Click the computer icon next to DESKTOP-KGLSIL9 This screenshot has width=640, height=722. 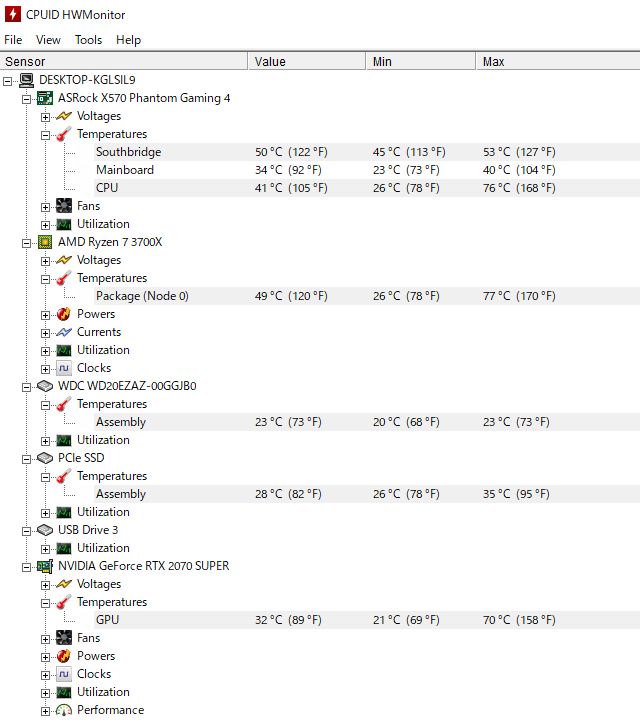pos(27,80)
